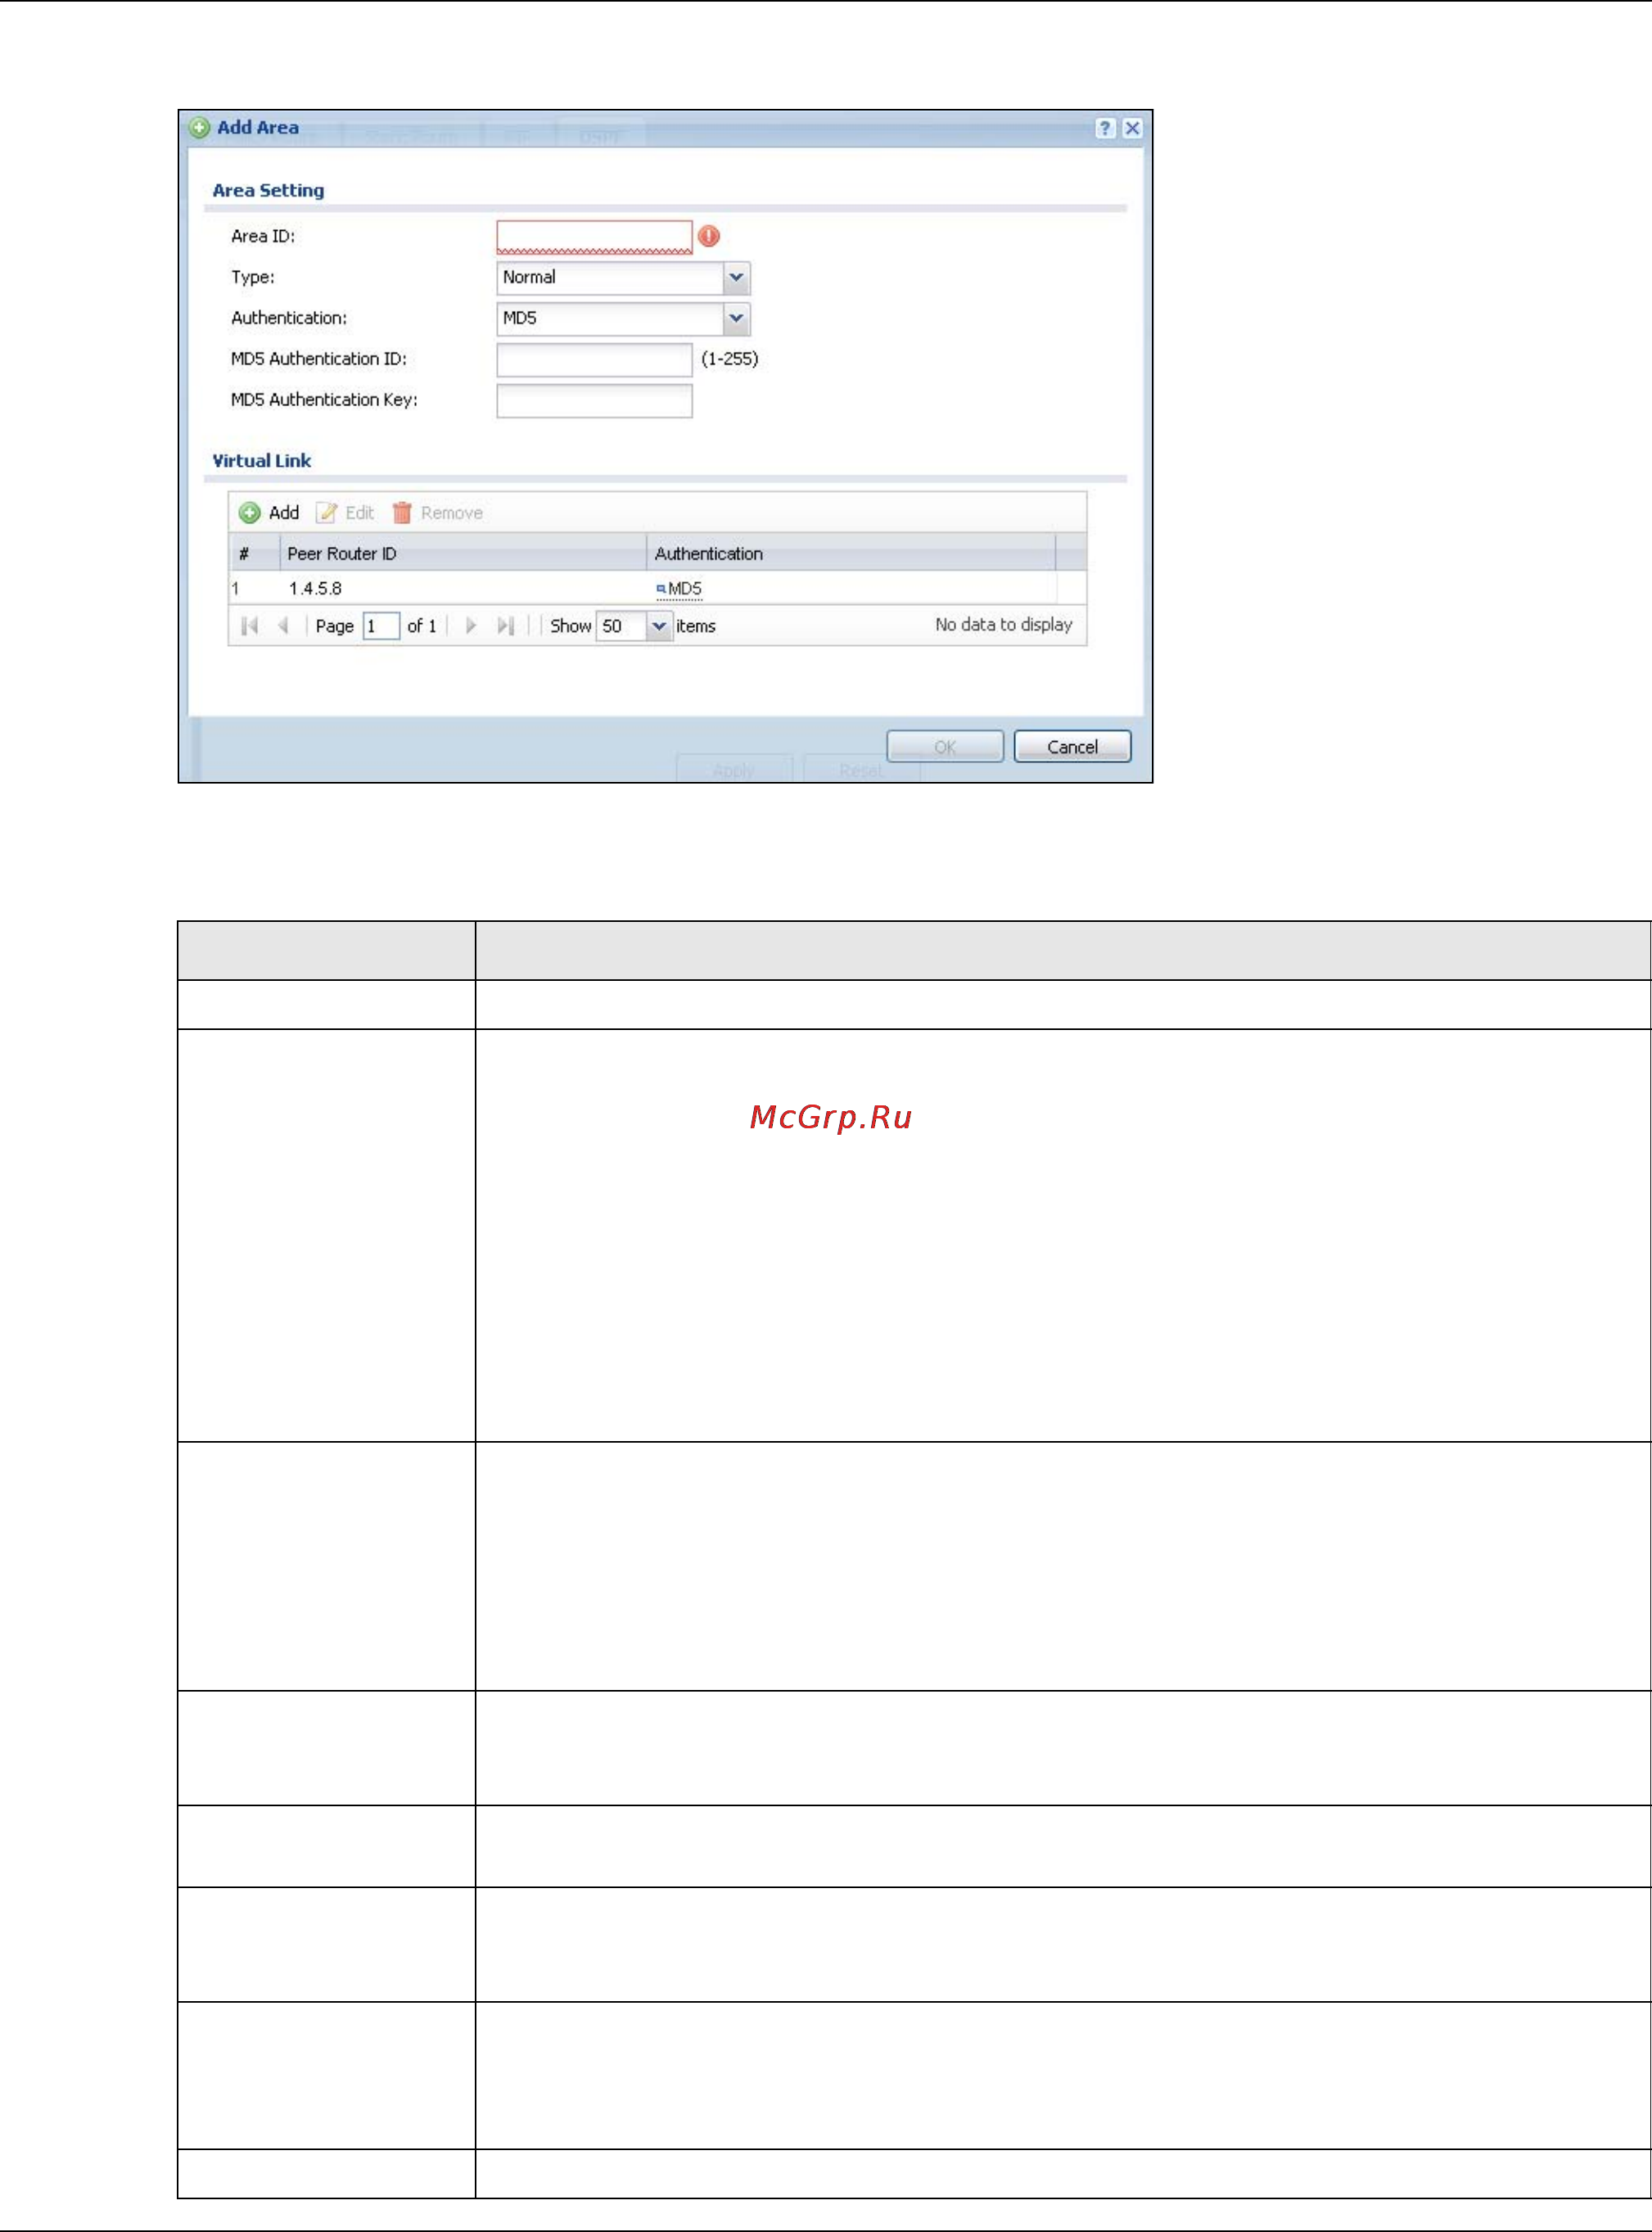Click the Area ID input field
The height and width of the screenshot is (2232, 1652).
[594, 237]
